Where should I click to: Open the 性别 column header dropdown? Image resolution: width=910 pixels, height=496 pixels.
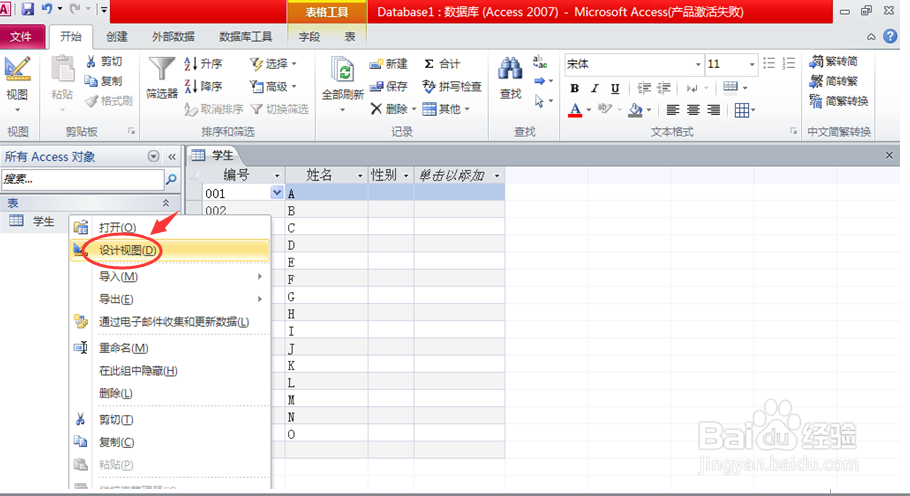click(x=406, y=175)
